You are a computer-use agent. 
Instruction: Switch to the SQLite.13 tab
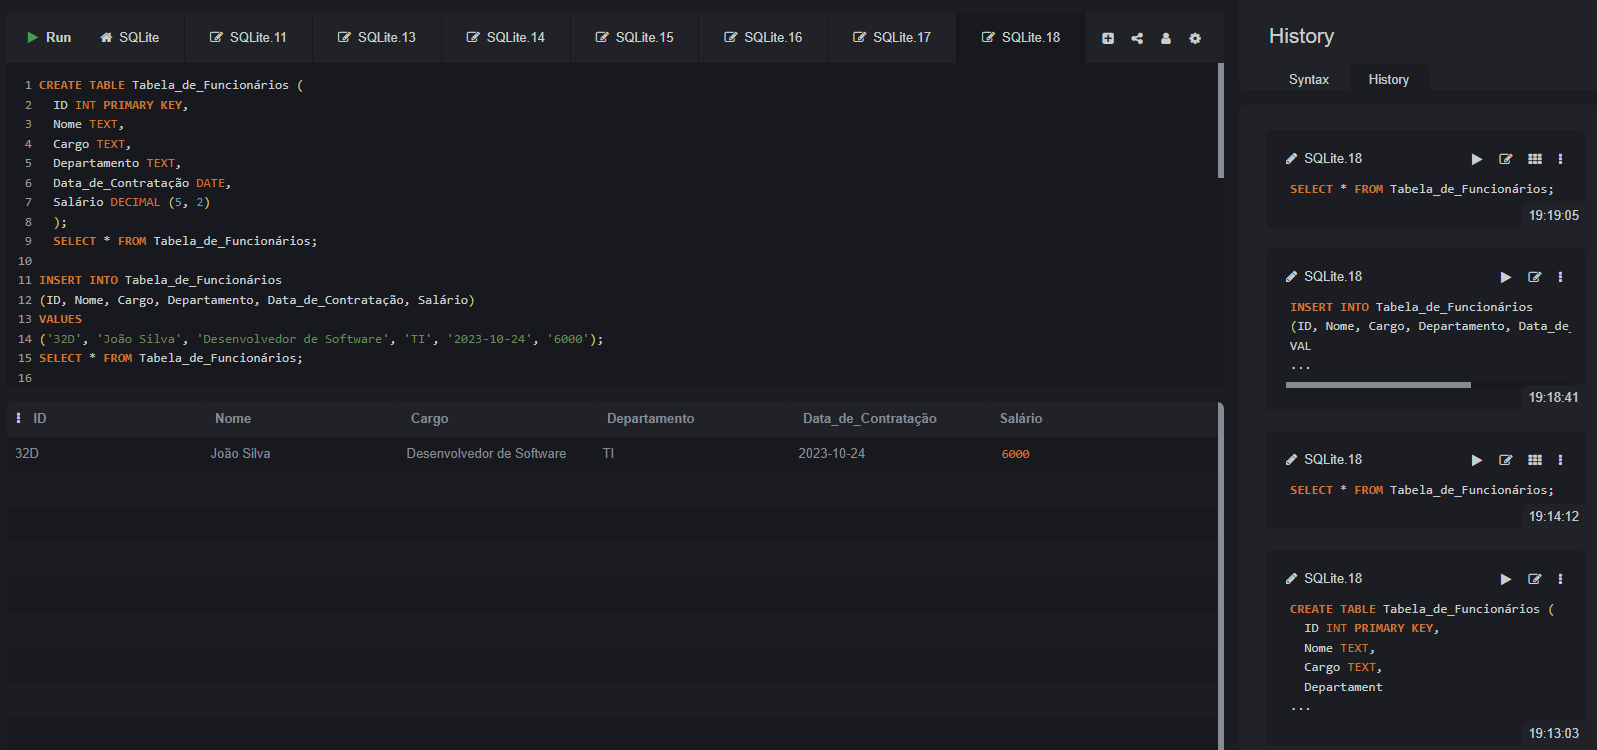pyautogui.click(x=377, y=37)
